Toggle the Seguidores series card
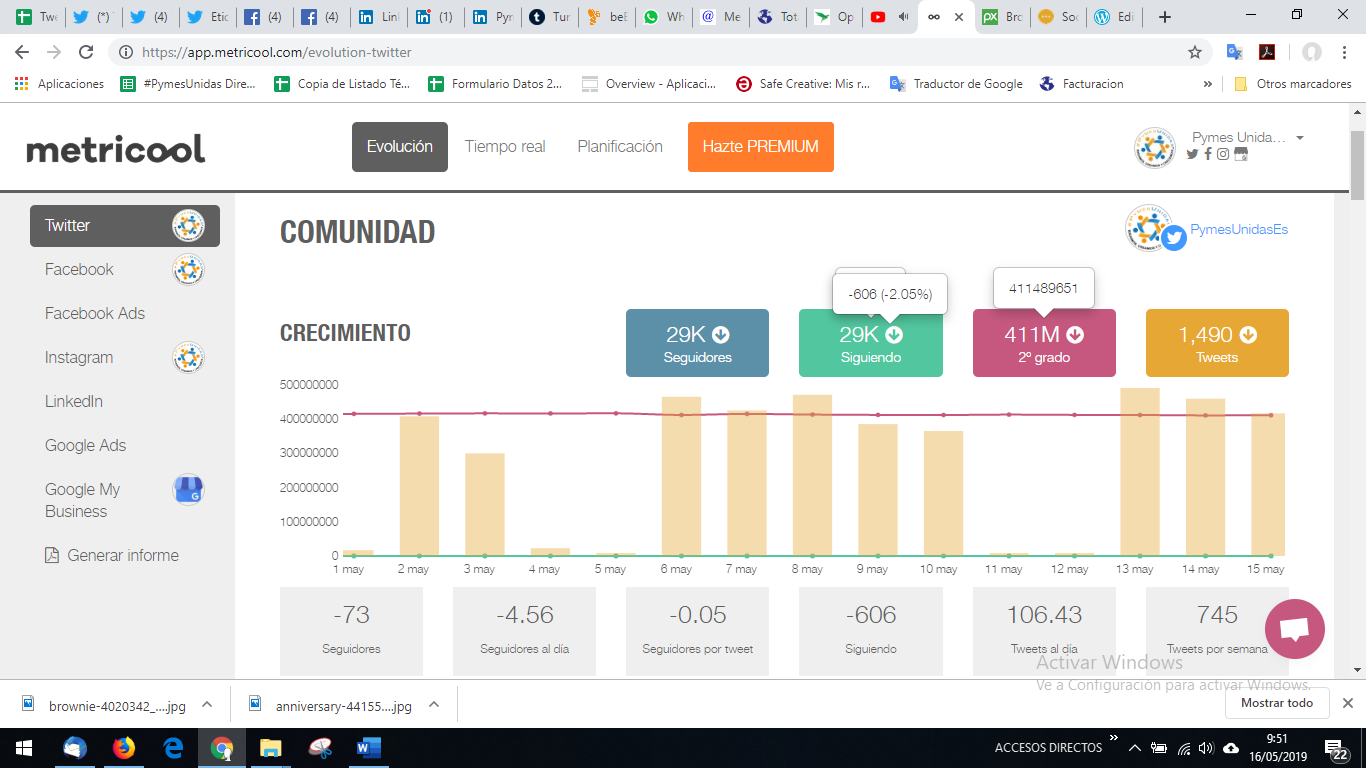The height and width of the screenshot is (768, 1366). 697,343
